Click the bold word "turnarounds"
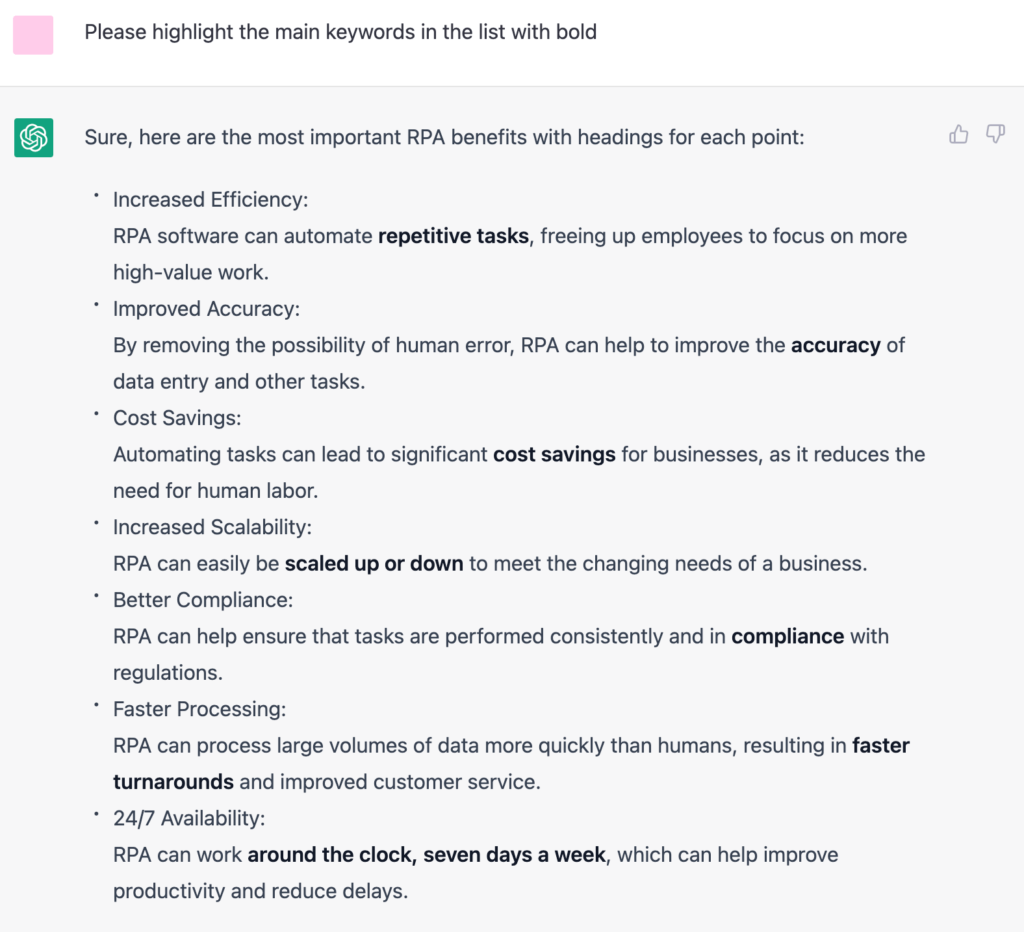The width and height of the screenshot is (1024, 932). (173, 782)
